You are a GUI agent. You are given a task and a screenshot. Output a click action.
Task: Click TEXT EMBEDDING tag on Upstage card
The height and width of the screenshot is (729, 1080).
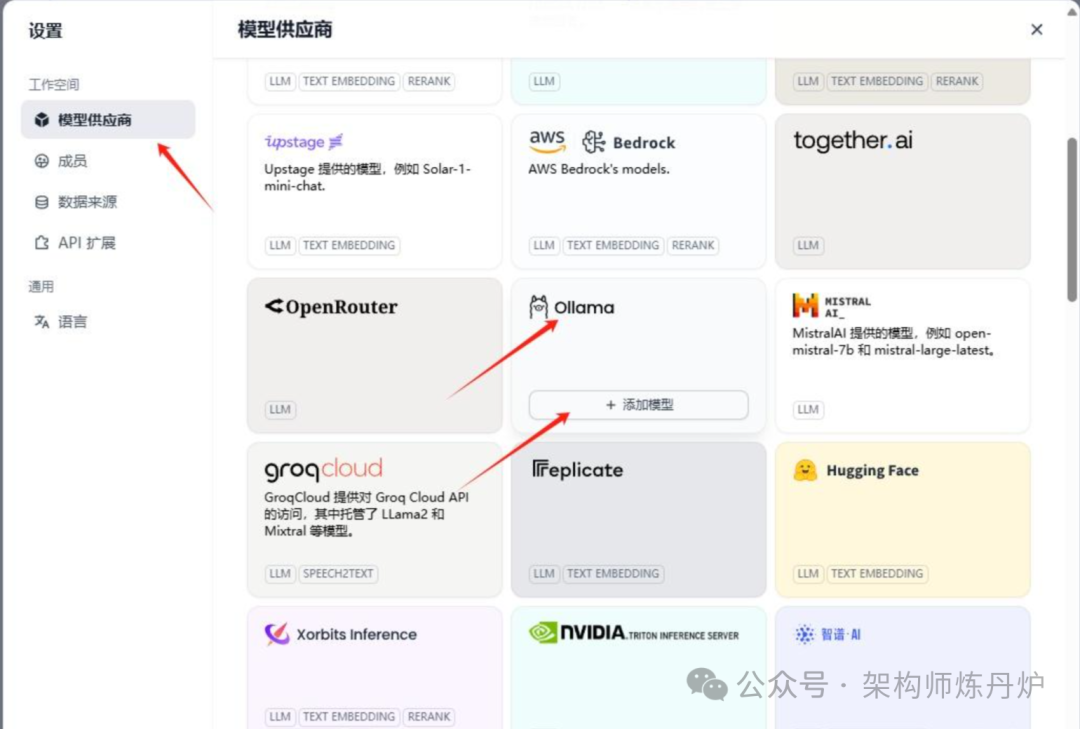click(349, 245)
